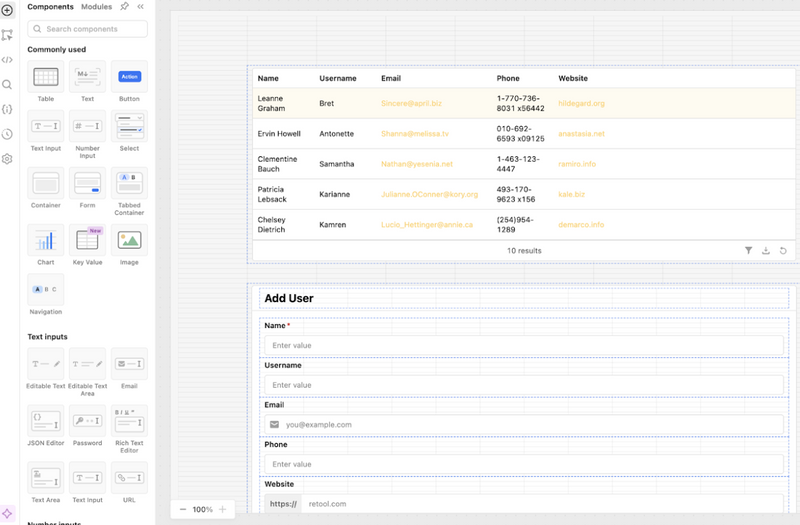
Task: Select the Ervin Howell table row
Action: 524,134
